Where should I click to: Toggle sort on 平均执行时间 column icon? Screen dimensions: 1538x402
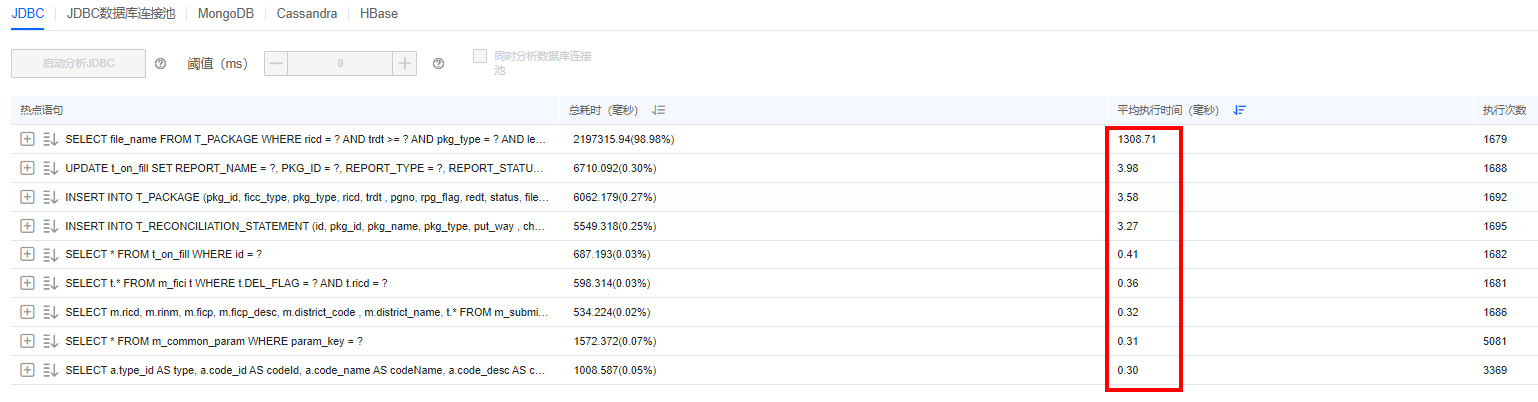[1239, 110]
